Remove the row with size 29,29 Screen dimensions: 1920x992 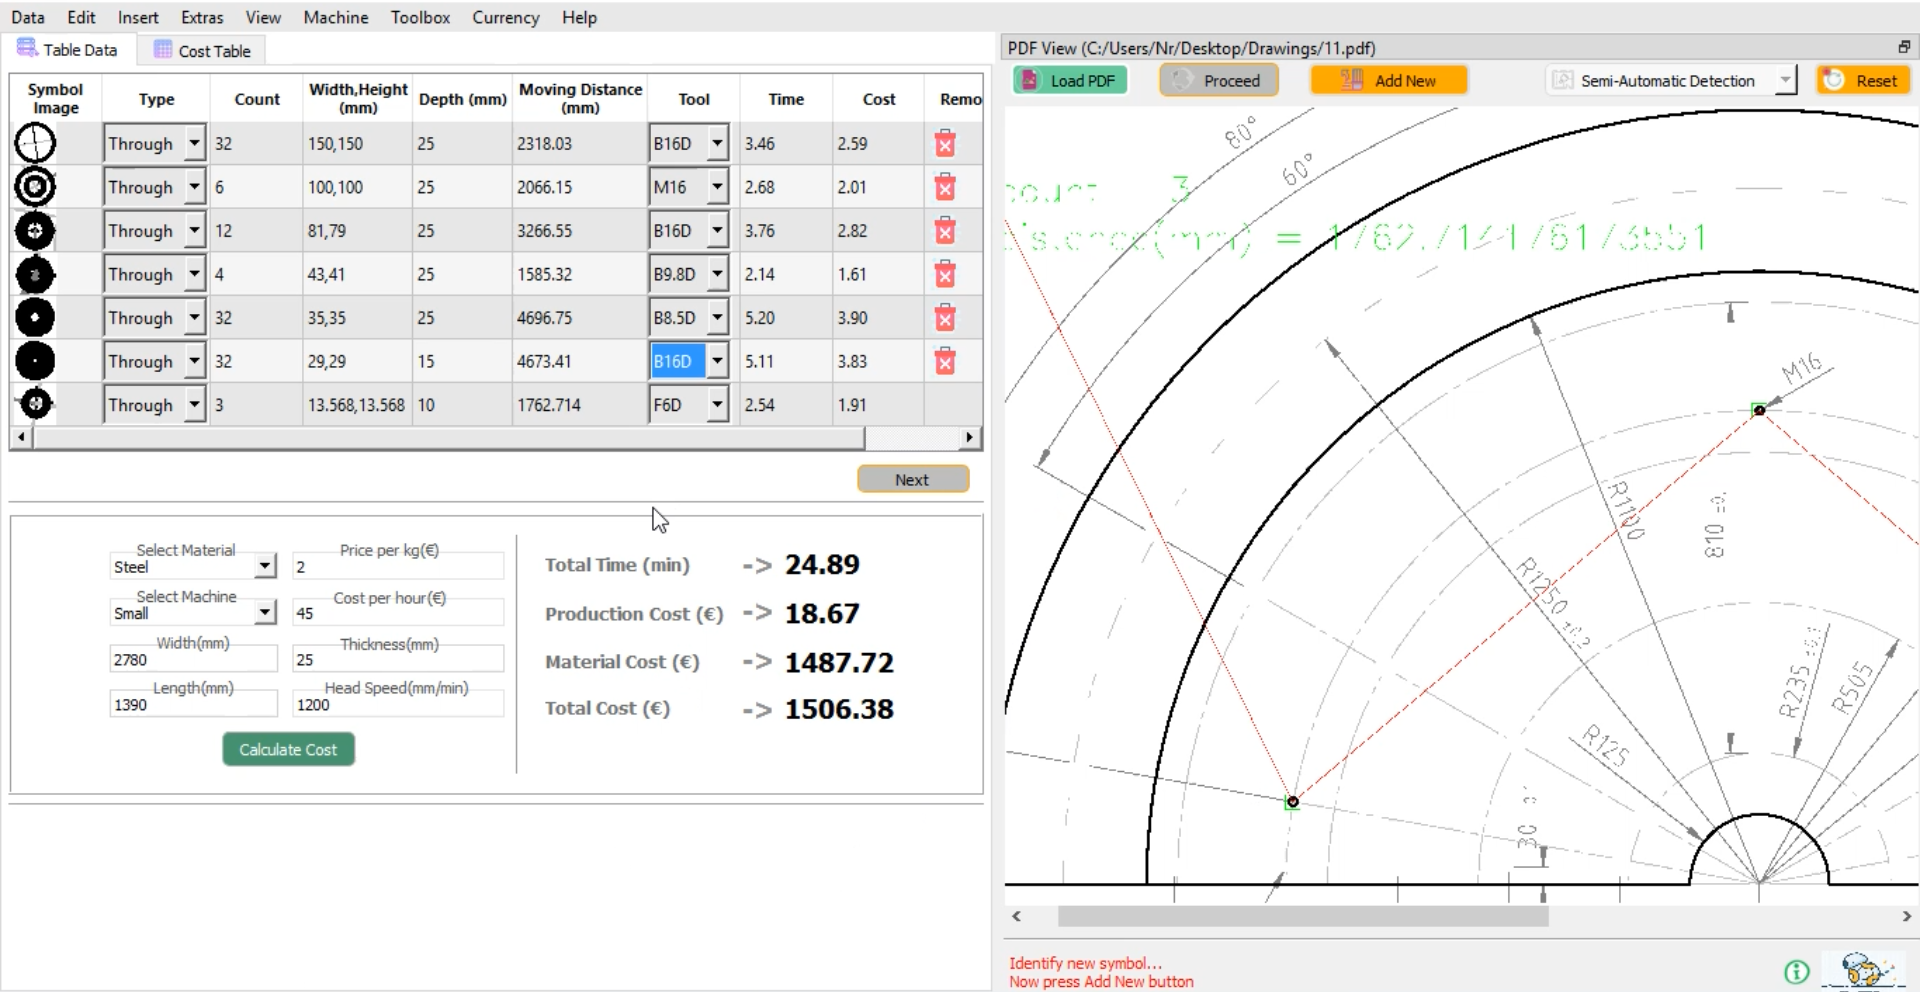coord(944,361)
